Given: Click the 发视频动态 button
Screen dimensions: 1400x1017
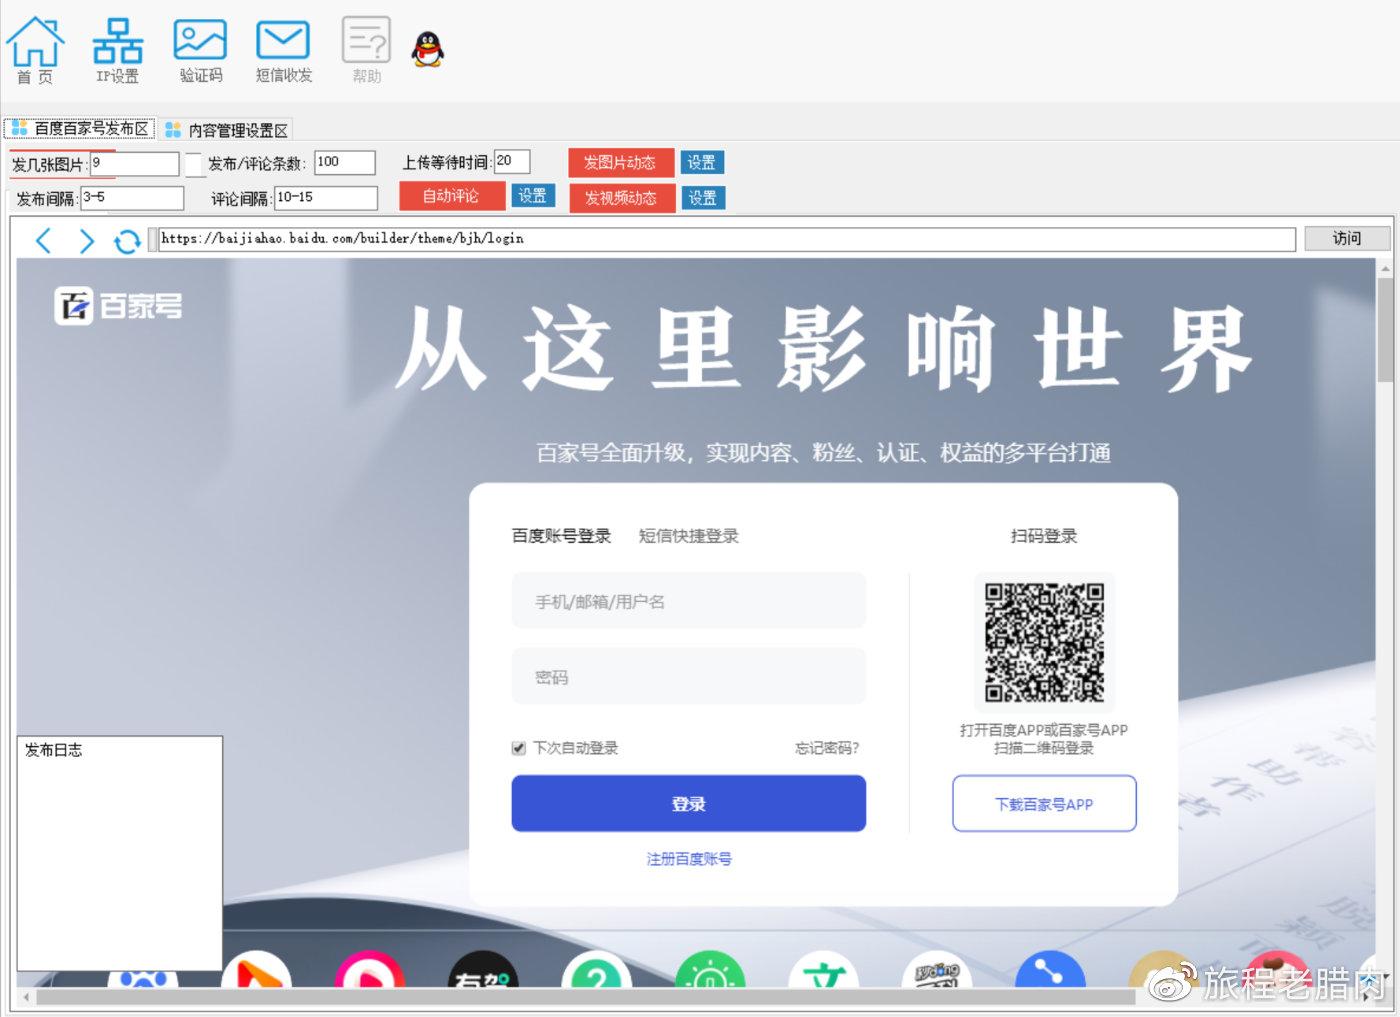Looking at the screenshot, I should 621,198.
